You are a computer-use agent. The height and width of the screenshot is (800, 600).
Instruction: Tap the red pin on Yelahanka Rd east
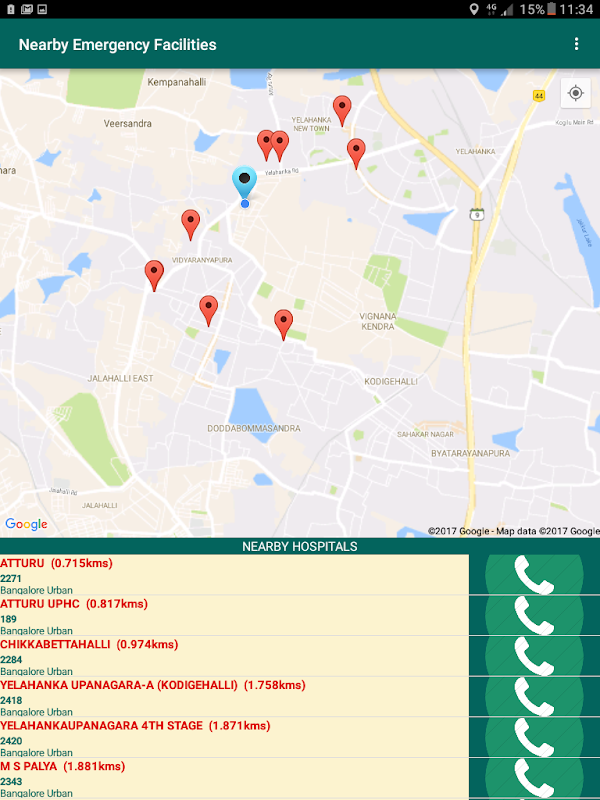[x=356, y=153]
